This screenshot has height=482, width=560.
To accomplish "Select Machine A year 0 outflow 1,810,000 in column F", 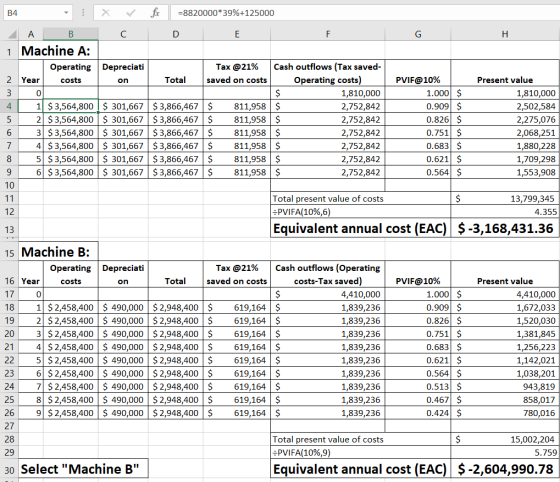I will coord(328,93).
